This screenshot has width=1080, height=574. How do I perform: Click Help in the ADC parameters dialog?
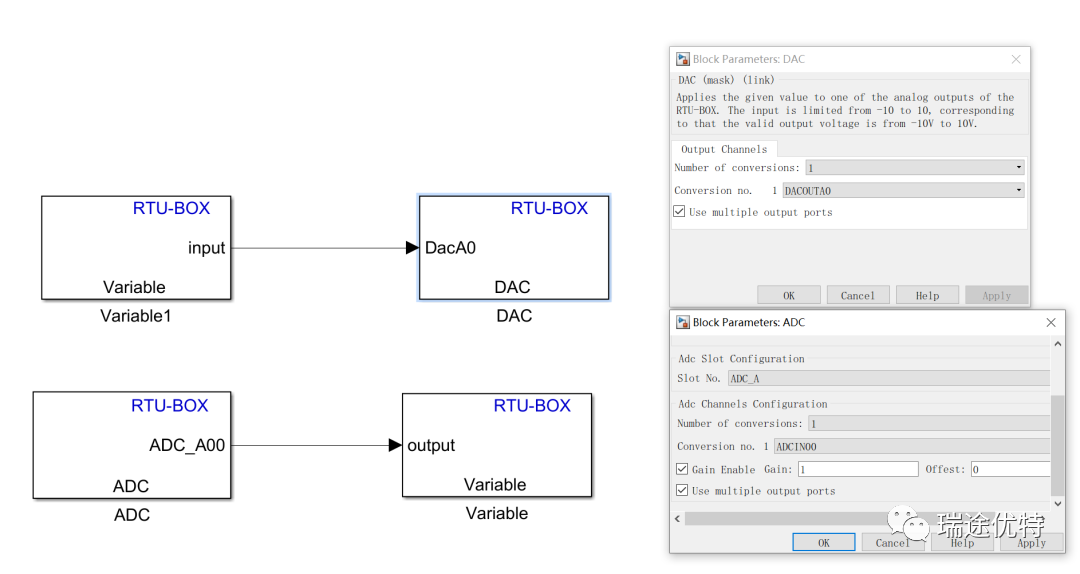coord(962,542)
